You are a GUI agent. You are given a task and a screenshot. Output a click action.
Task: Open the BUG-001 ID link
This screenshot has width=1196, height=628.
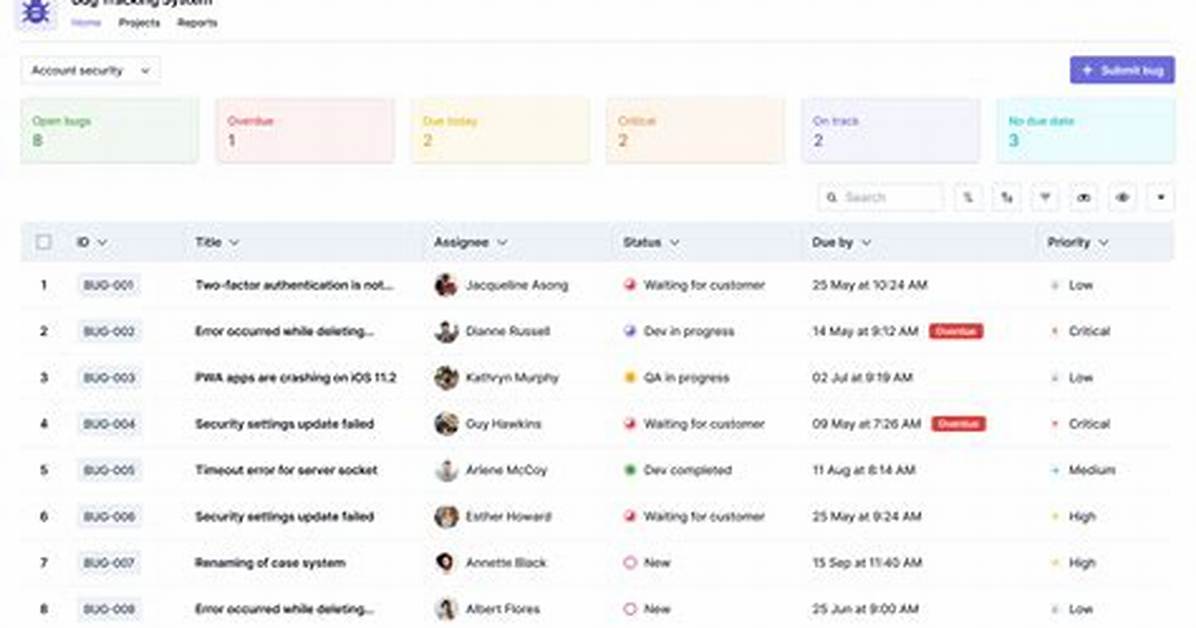coord(108,285)
